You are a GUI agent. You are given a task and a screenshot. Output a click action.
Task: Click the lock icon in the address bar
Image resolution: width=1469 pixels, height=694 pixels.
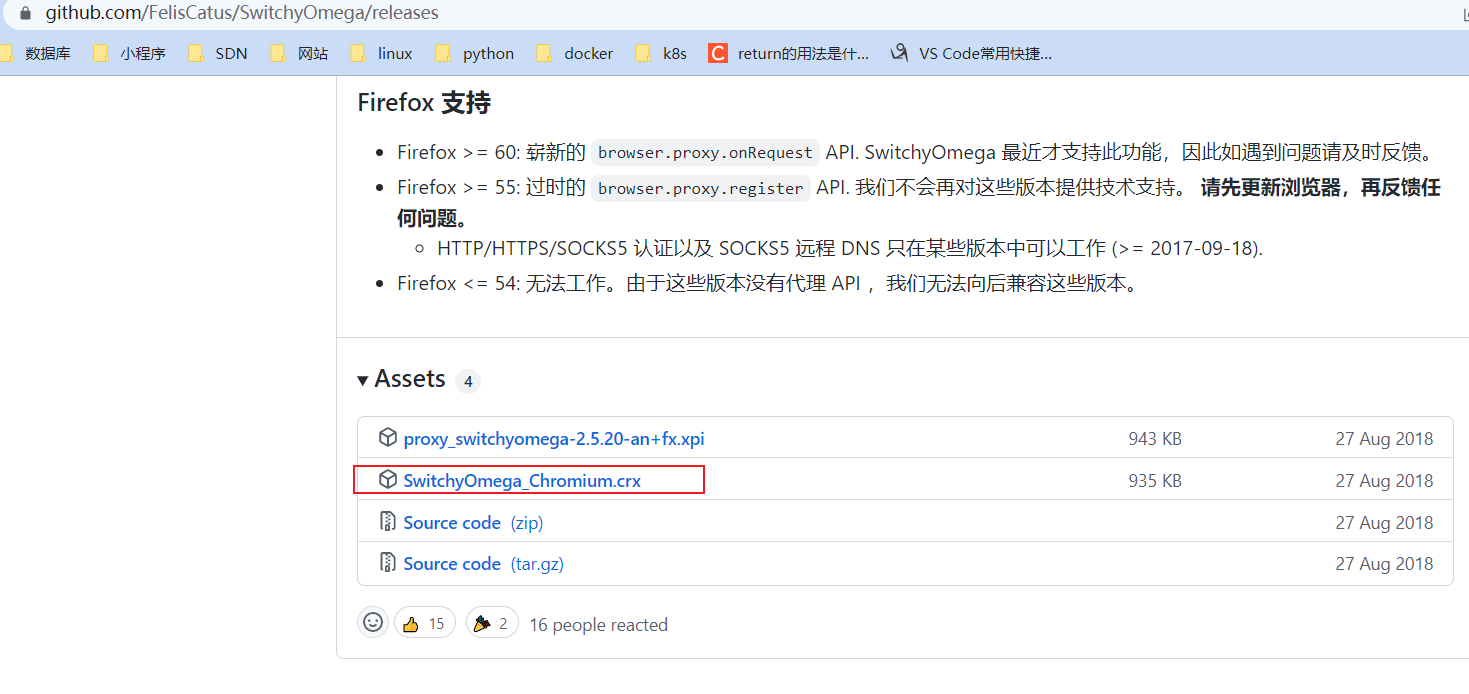pos(25,13)
